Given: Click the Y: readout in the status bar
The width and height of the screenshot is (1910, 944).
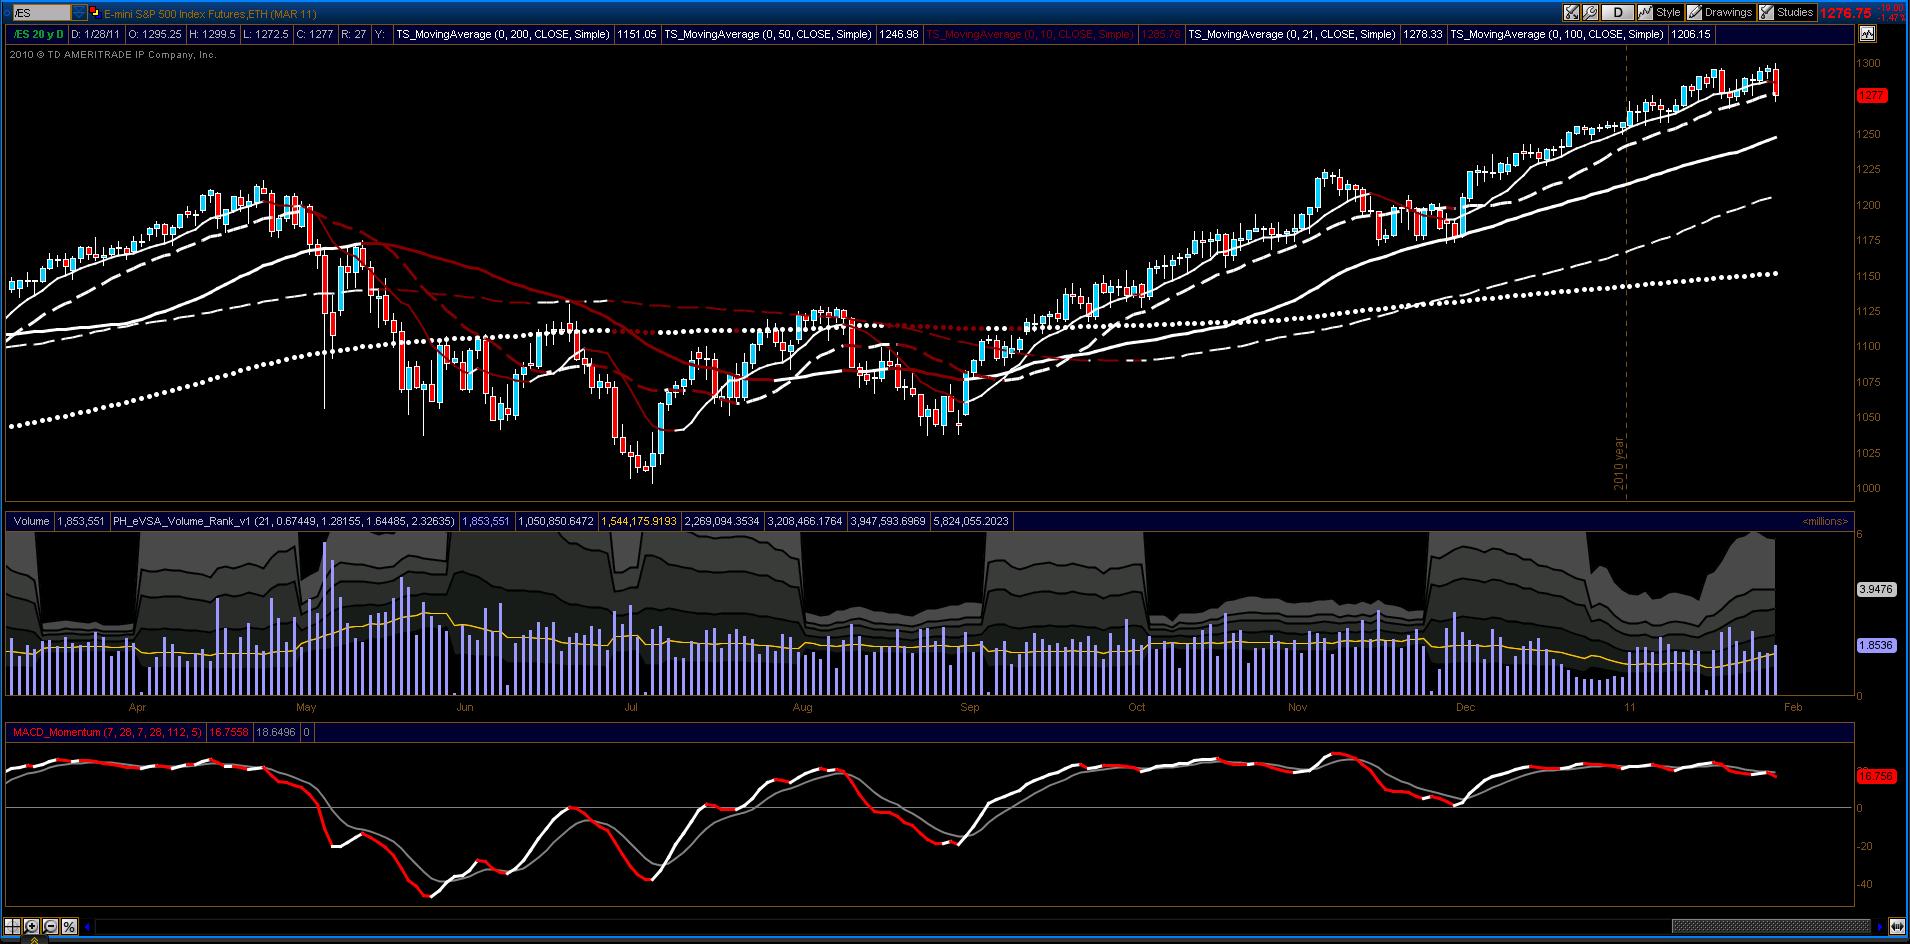Looking at the screenshot, I should click(x=381, y=34).
